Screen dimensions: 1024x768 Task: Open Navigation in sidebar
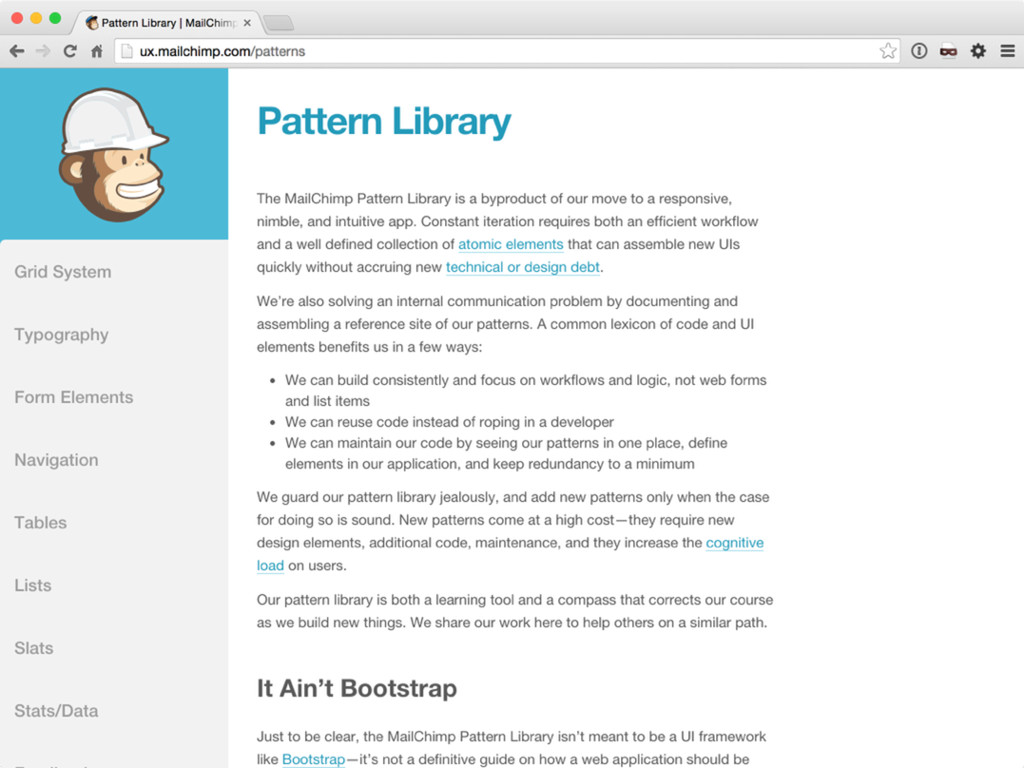56,460
